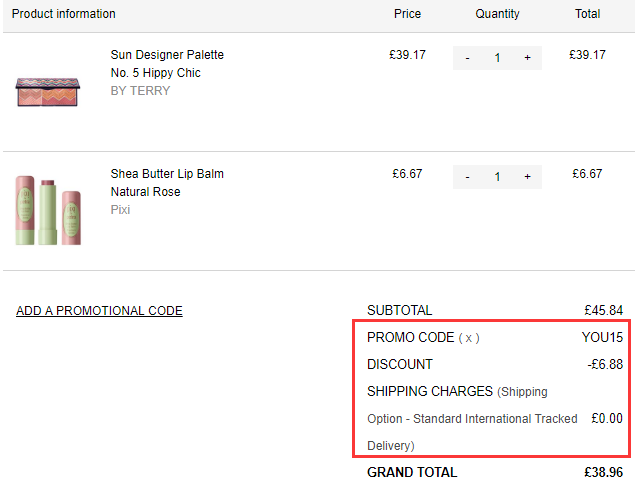Click the Sun Designer Palette product image

pyautogui.click(x=48, y=90)
